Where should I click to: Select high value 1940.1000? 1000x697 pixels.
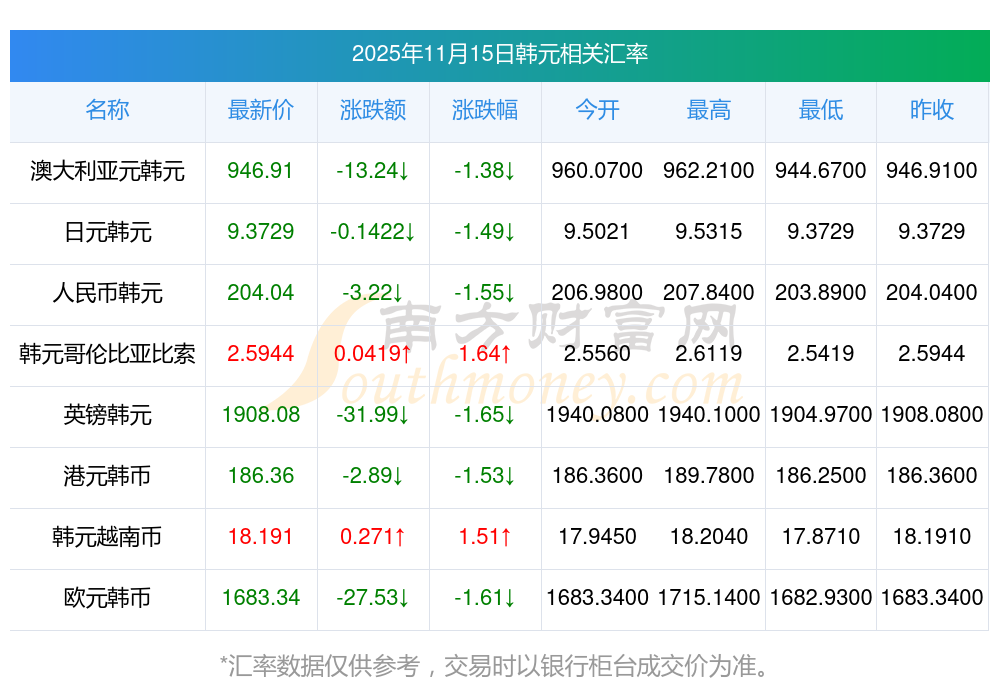[x=709, y=415]
